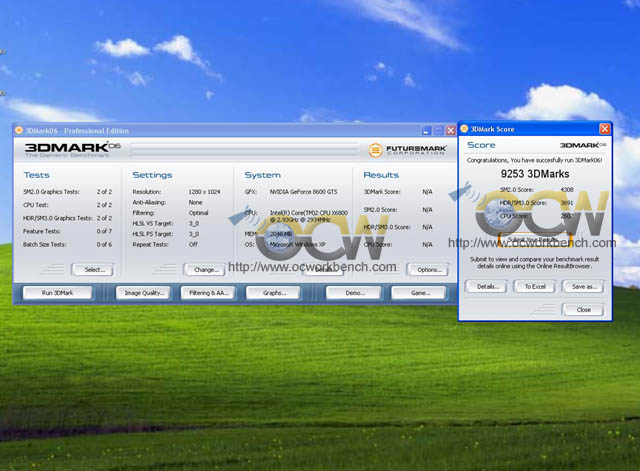Open the Image Quality tool
640x471 pixels.
(144, 293)
